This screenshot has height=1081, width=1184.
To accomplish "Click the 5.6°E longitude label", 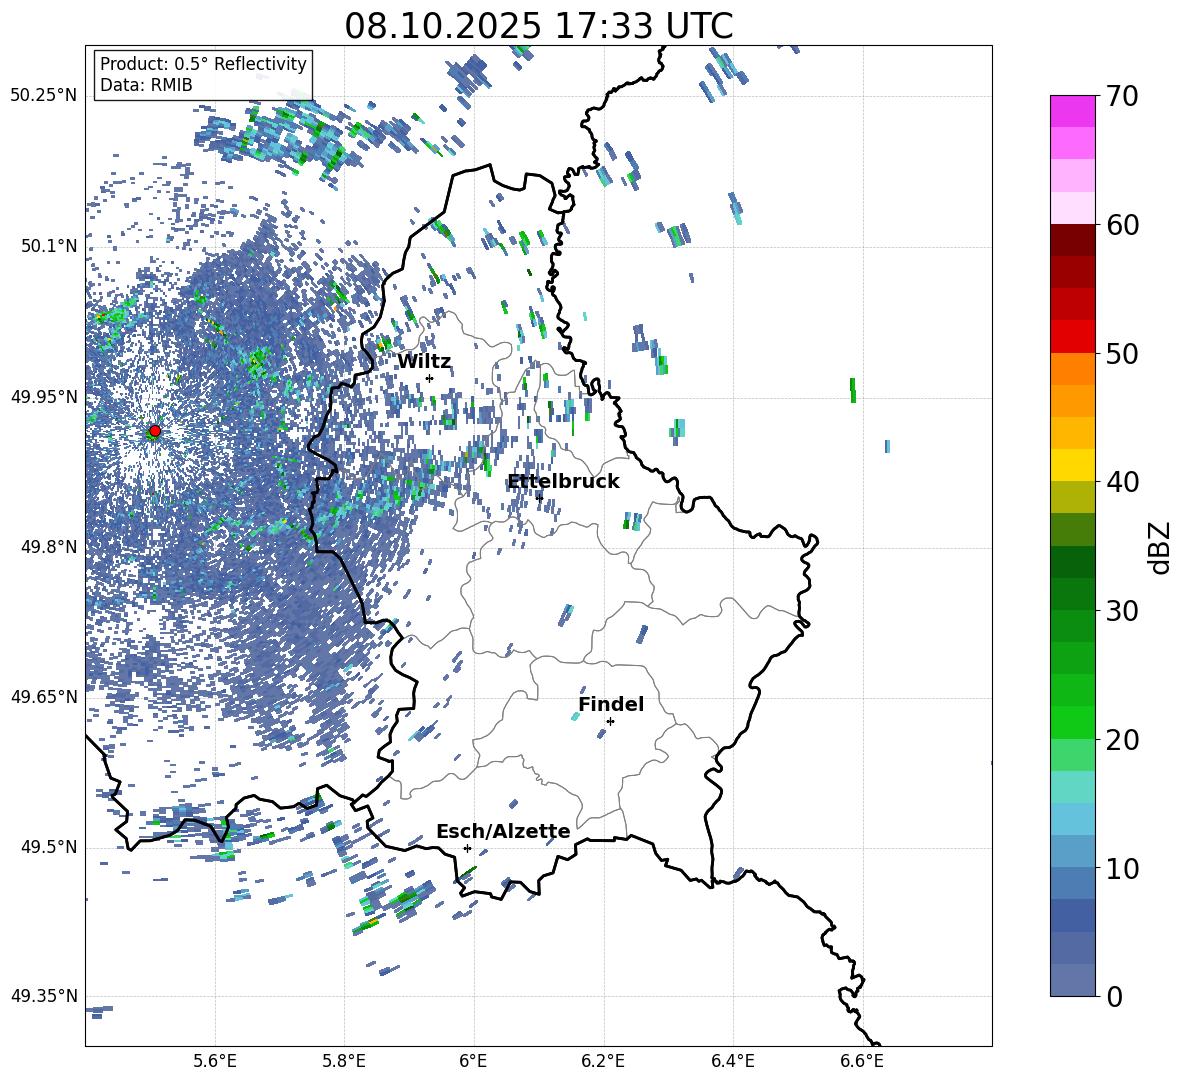I will point(215,1061).
